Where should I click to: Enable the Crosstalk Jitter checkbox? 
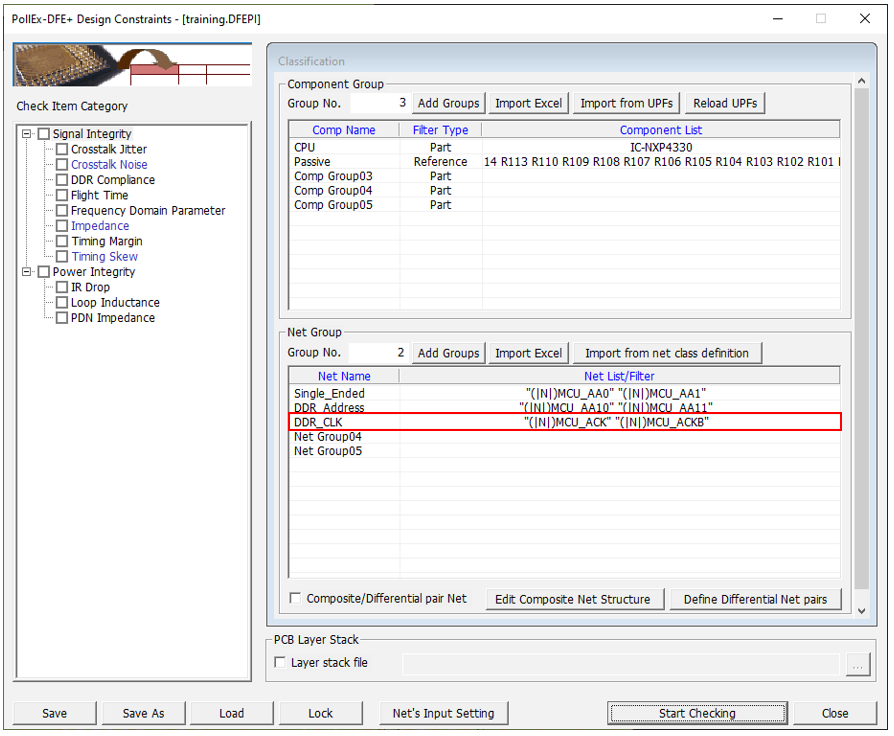tap(62, 150)
